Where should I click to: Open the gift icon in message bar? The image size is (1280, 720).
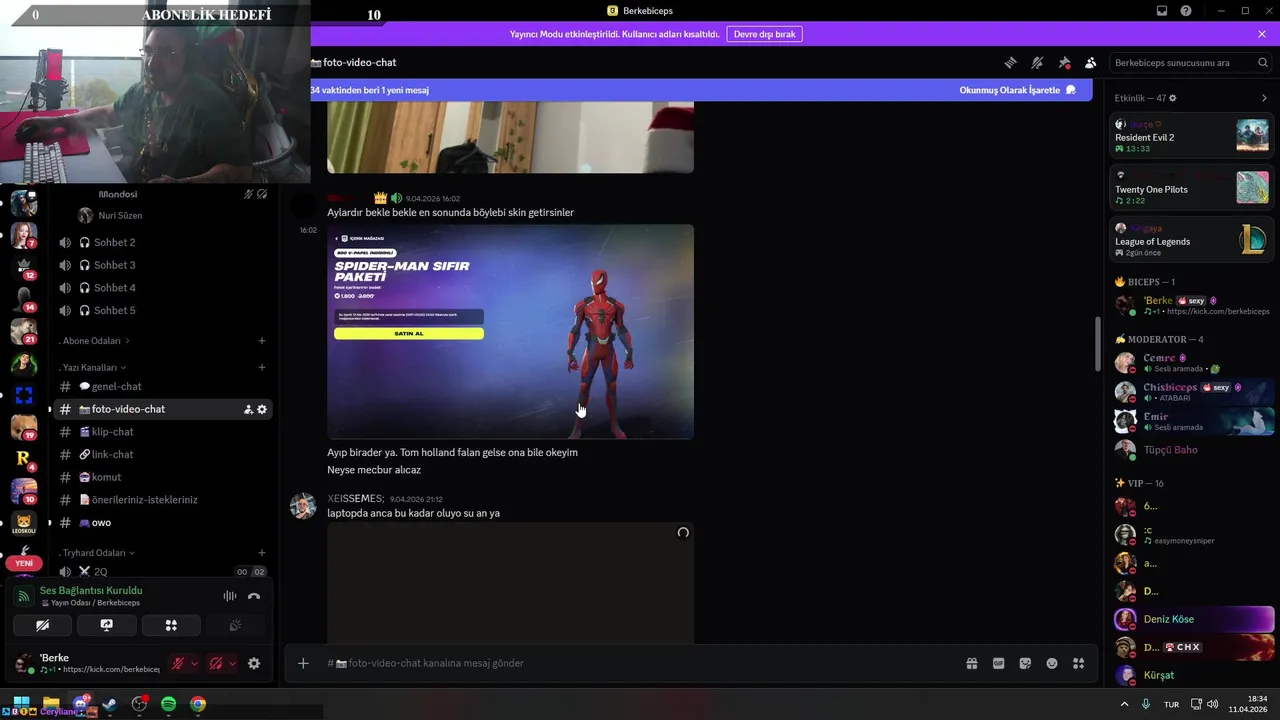971,663
